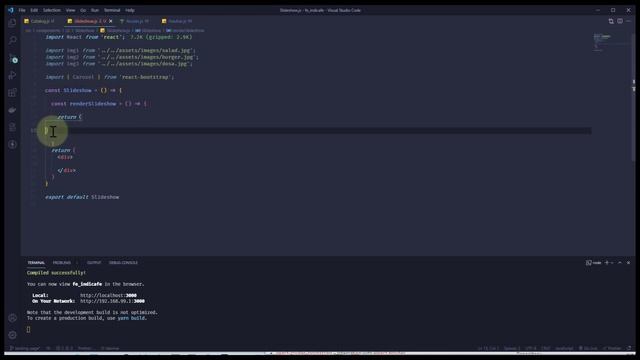
Task: Click the react-bootstrap Carousel import line
Action: (109, 77)
